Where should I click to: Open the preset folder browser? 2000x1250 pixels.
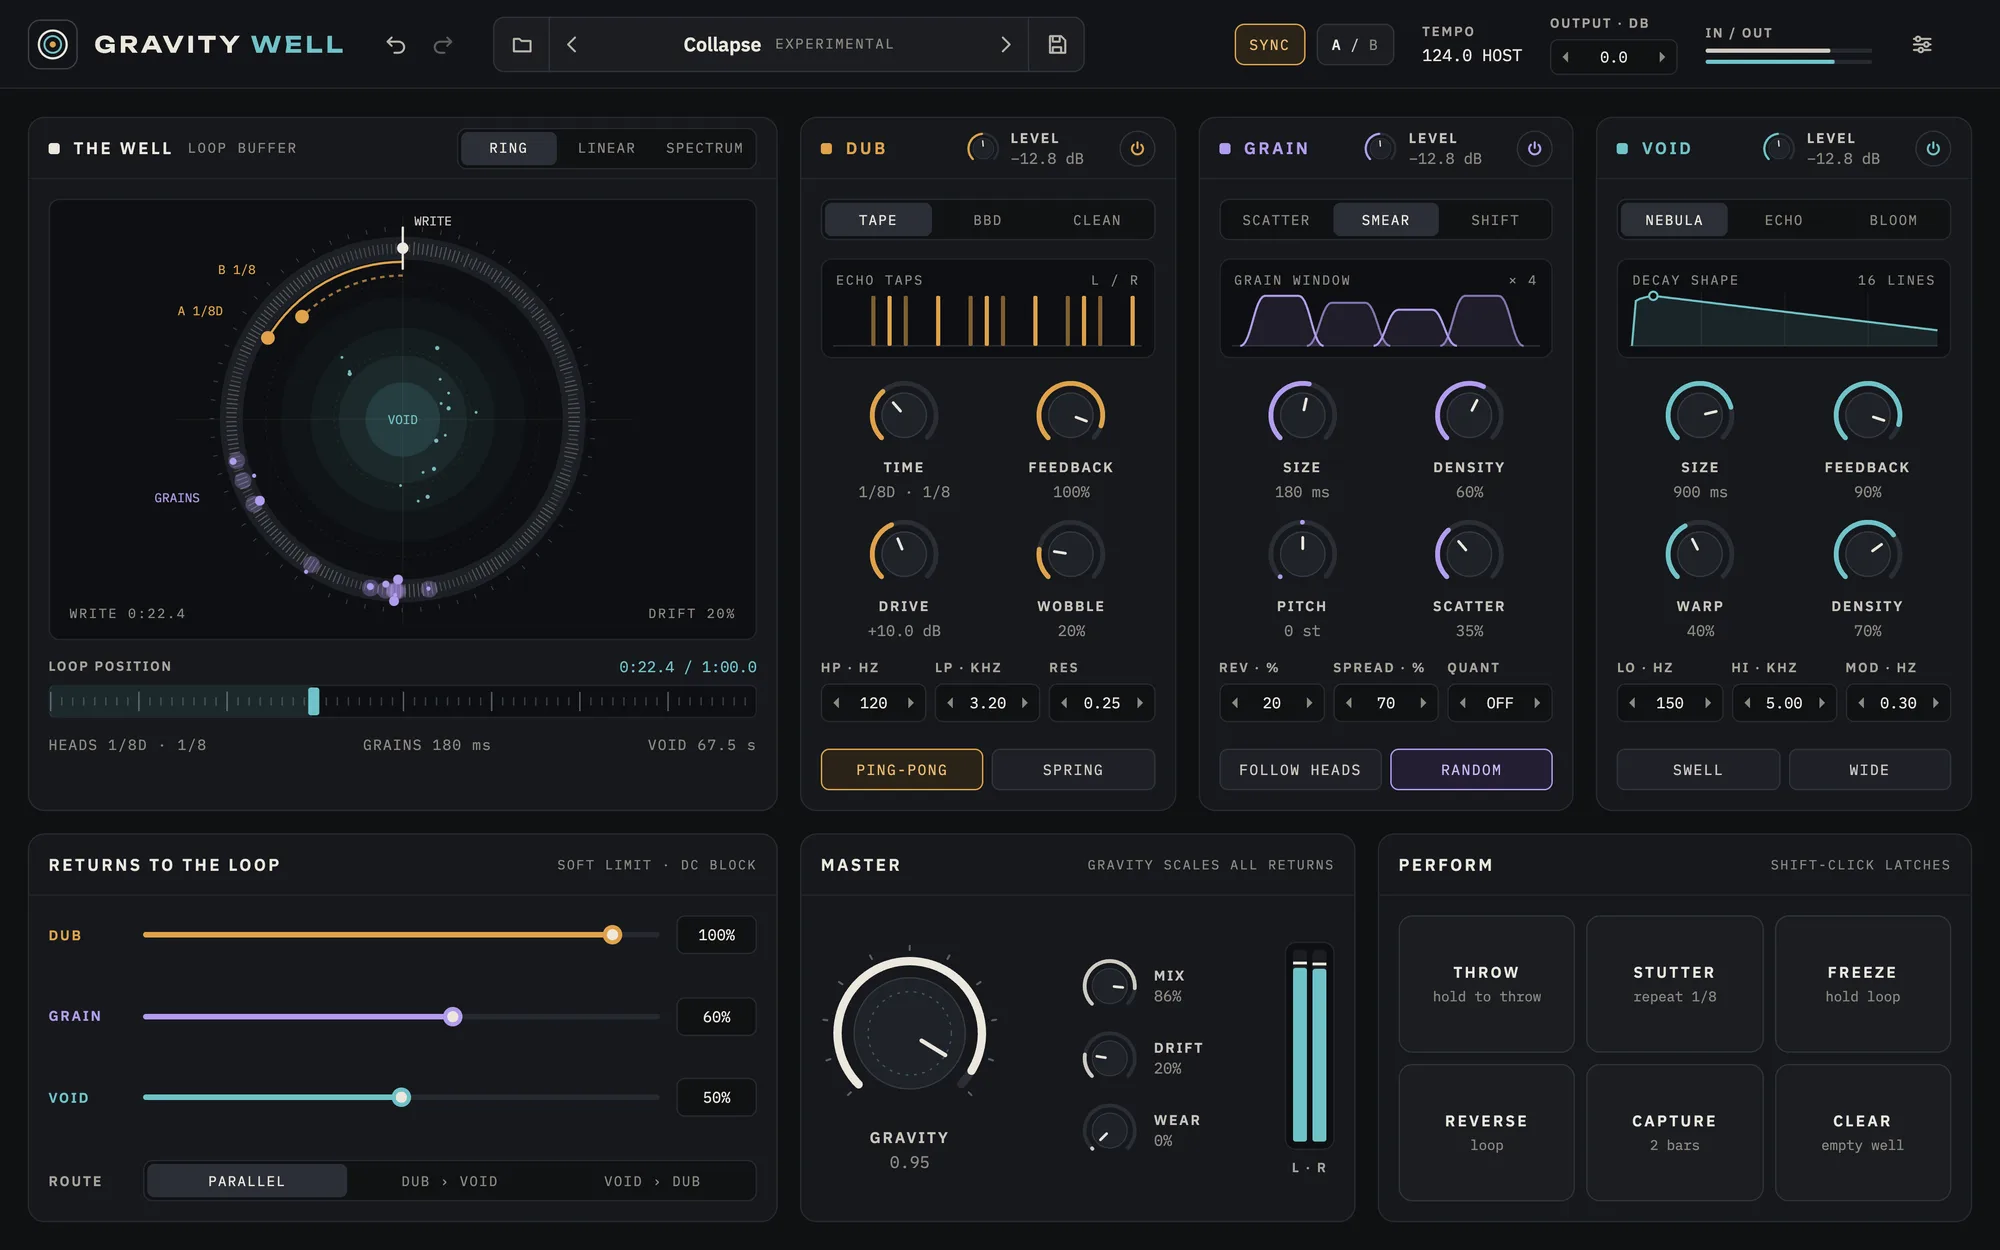pyautogui.click(x=522, y=44)
